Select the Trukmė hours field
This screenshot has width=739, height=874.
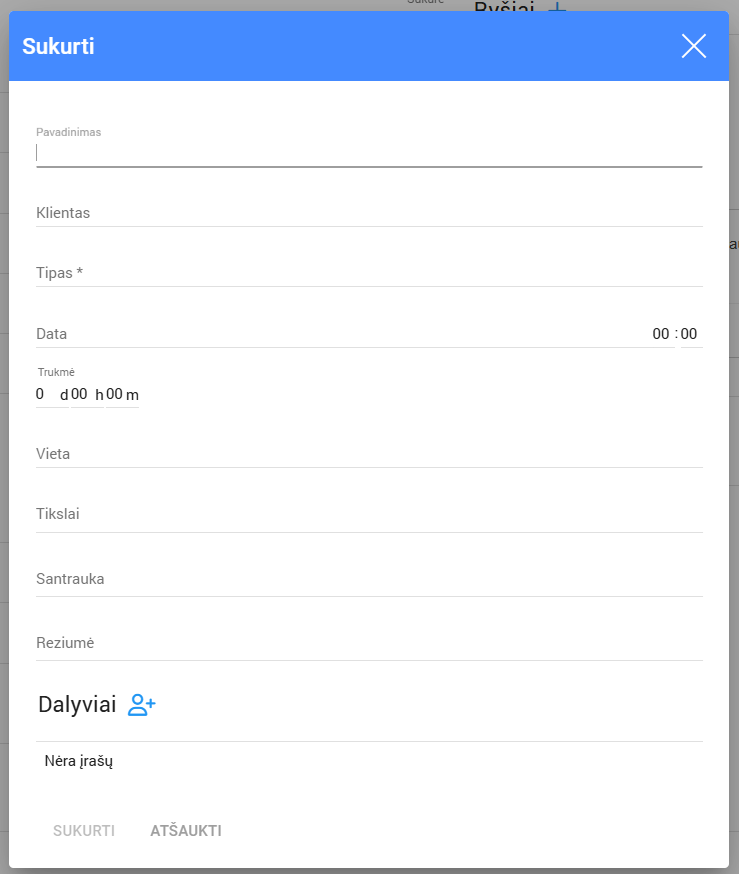click(81, 395)
